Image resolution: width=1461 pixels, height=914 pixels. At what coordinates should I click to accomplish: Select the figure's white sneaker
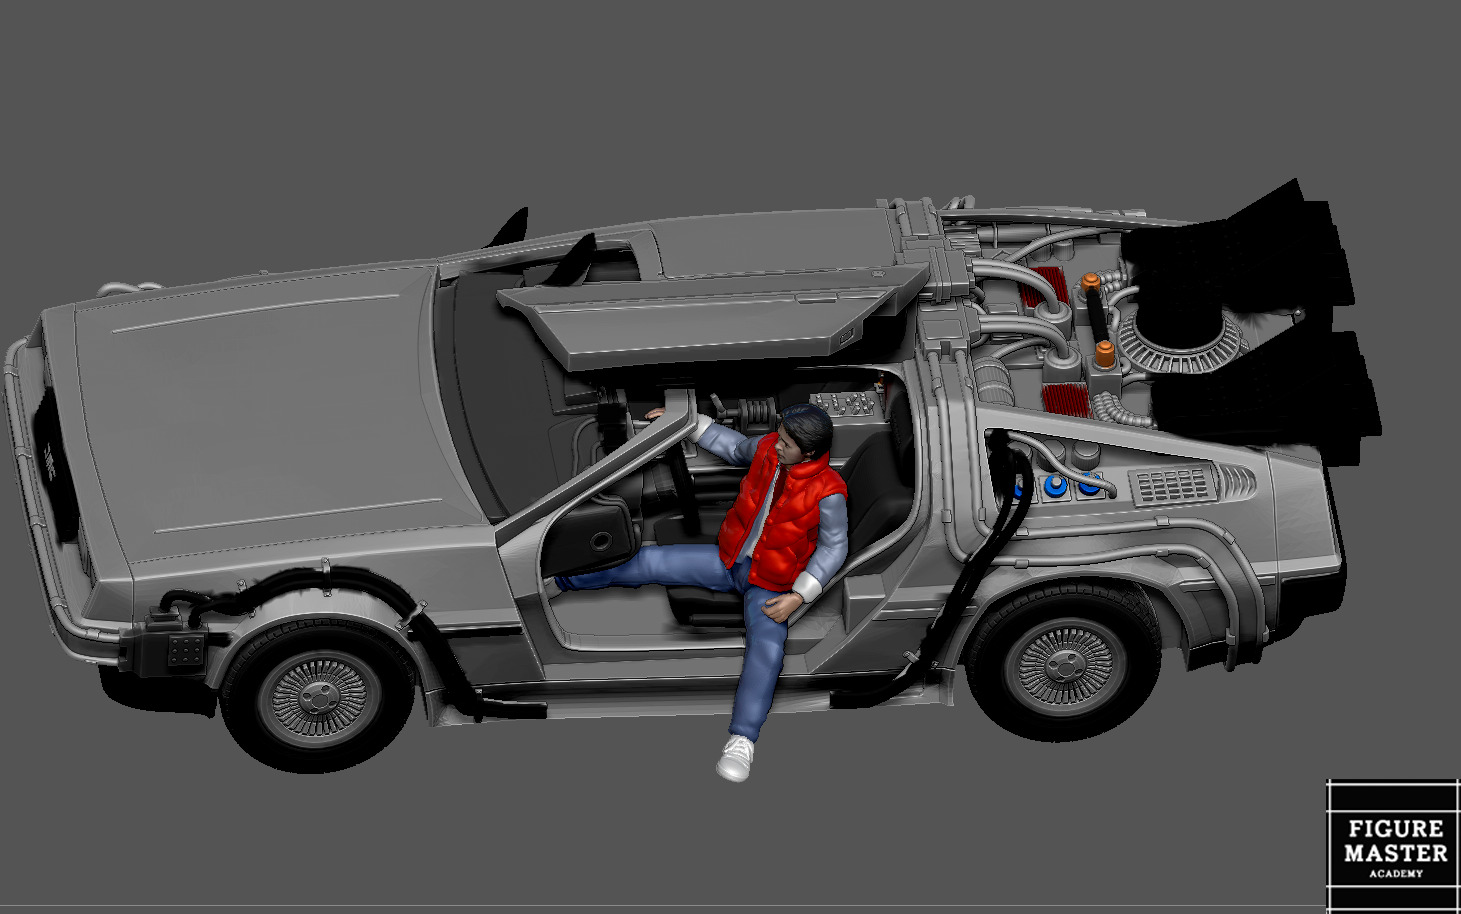[x=735, y=758]
